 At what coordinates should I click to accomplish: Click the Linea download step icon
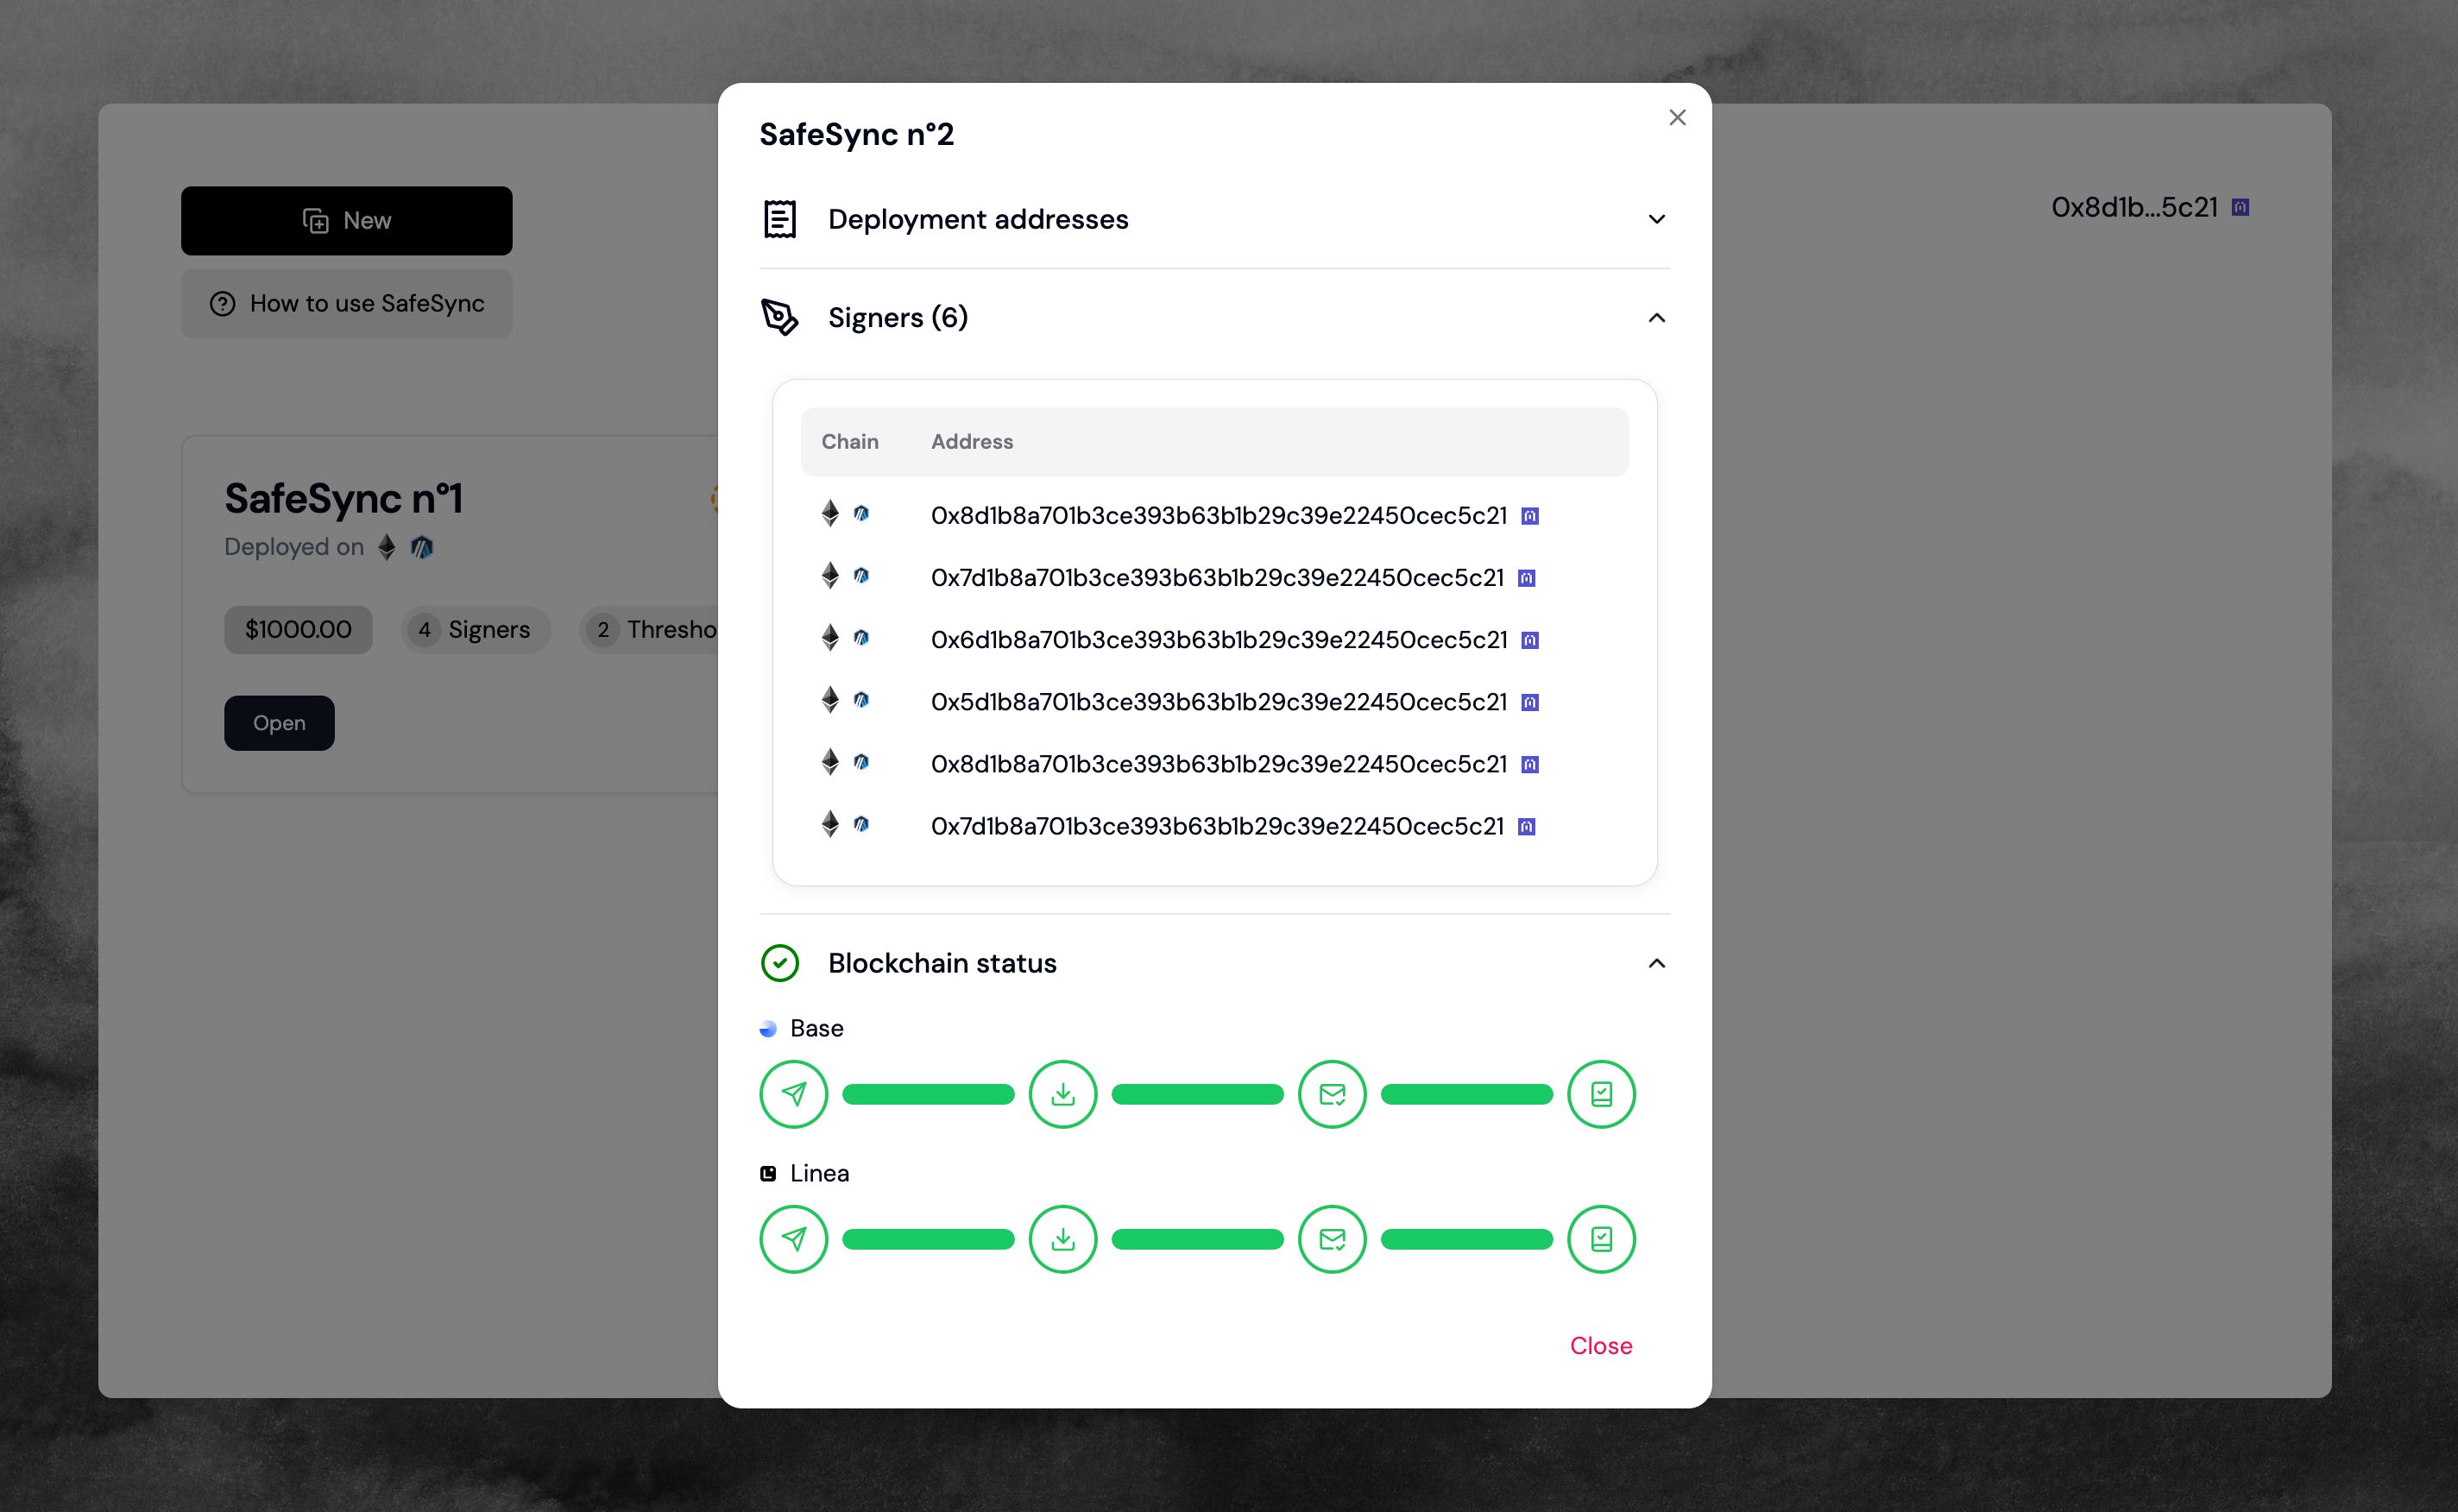tap(1063, 1239)
